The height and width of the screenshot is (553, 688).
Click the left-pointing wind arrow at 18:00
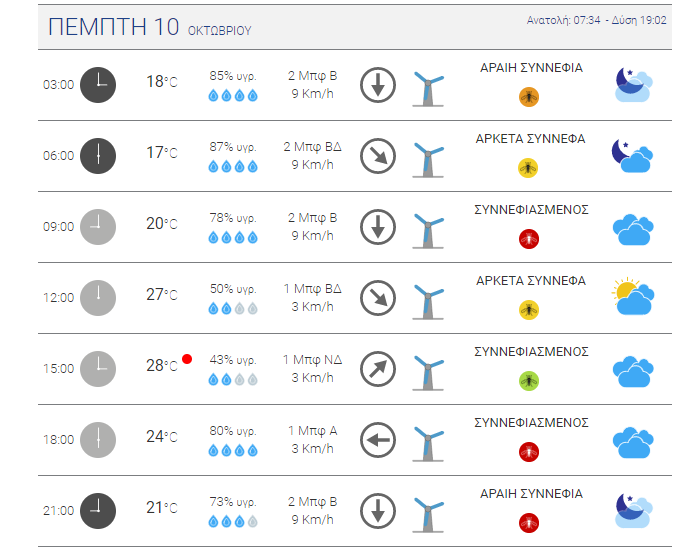[x=378, y=440]
